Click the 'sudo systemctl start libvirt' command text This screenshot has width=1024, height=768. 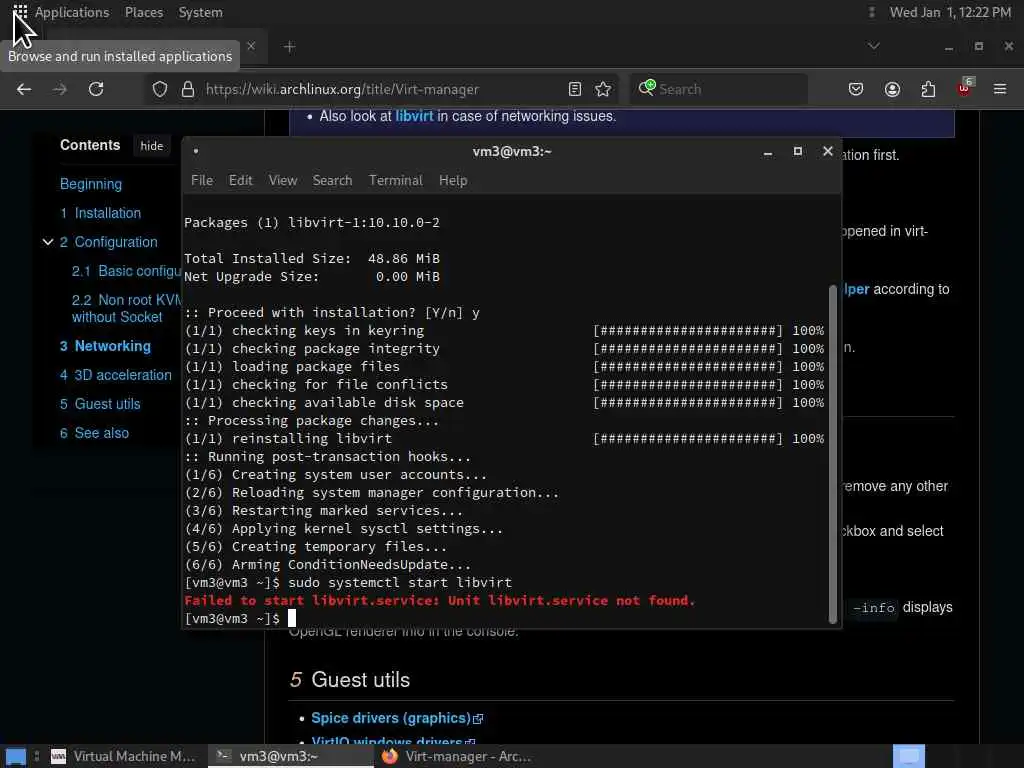[400, 582]
